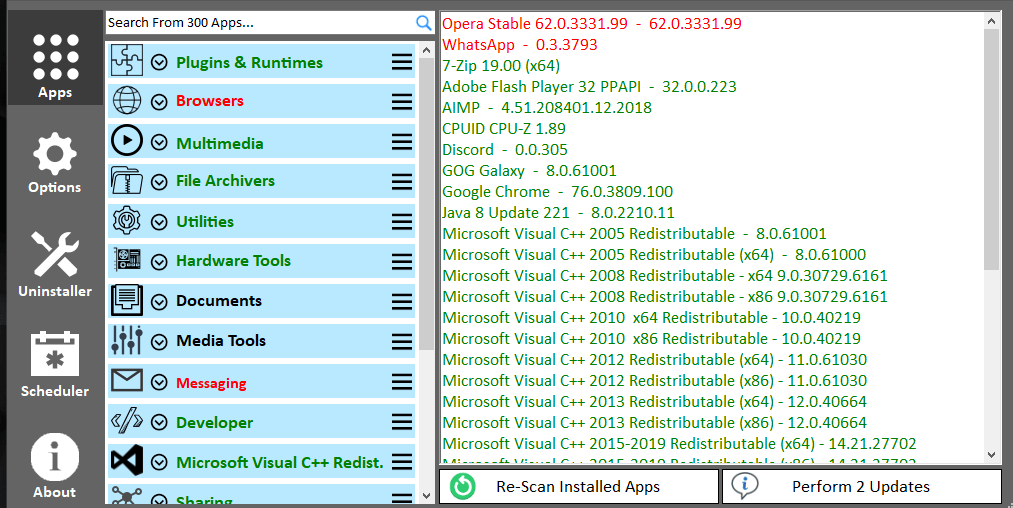Select the GOG Galaxy entry
The height and width of the screenshot is (508, 1013).
(x=530, y=171)
